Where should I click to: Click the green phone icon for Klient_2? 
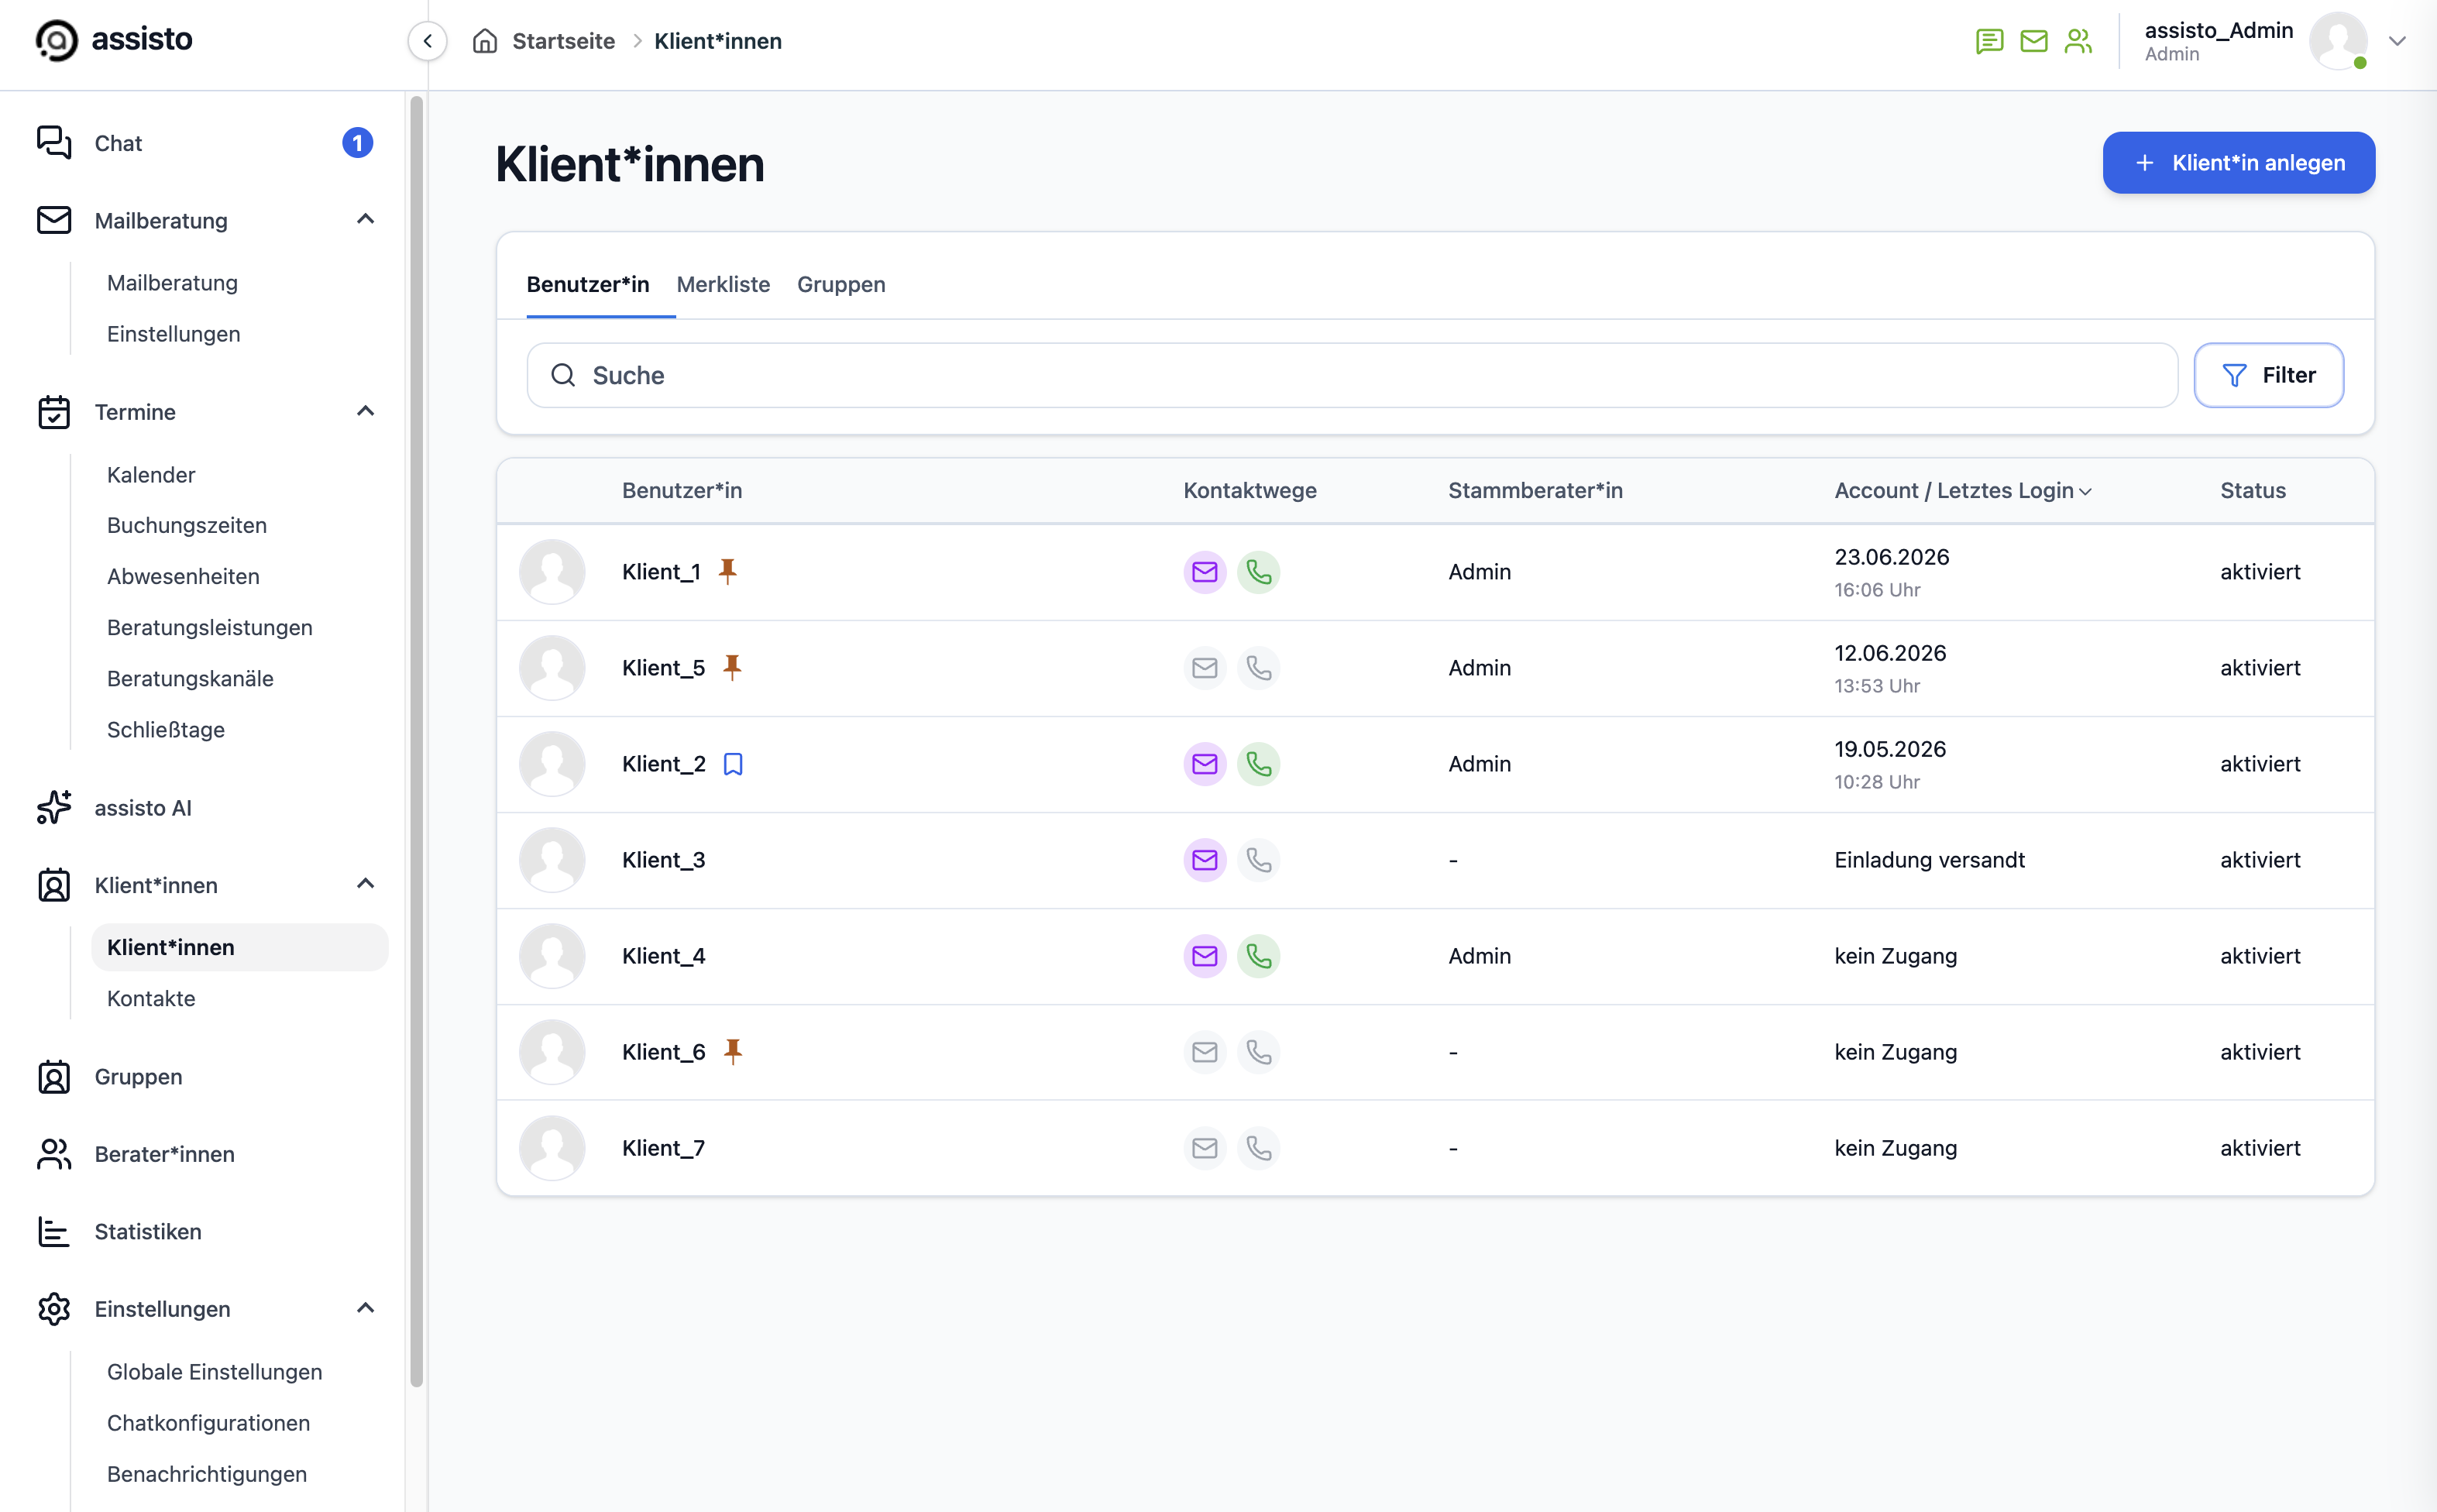(1258, 764)
